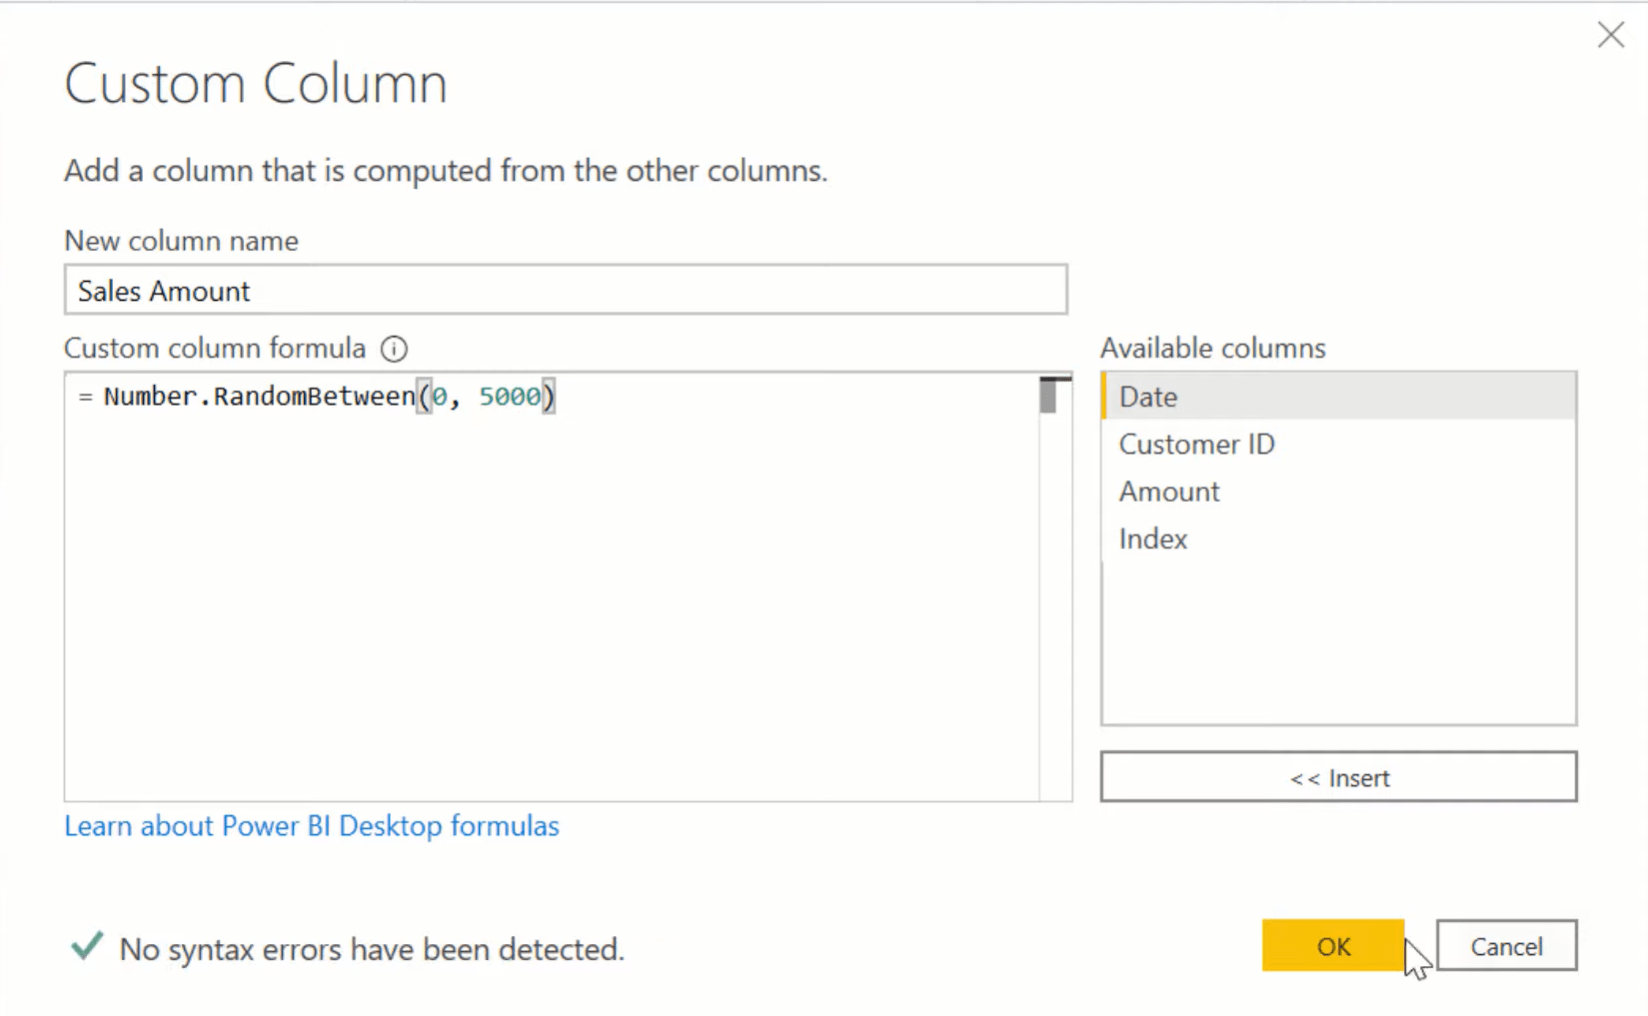
Task: Click the Cancel button
Action: point(1506,946)
